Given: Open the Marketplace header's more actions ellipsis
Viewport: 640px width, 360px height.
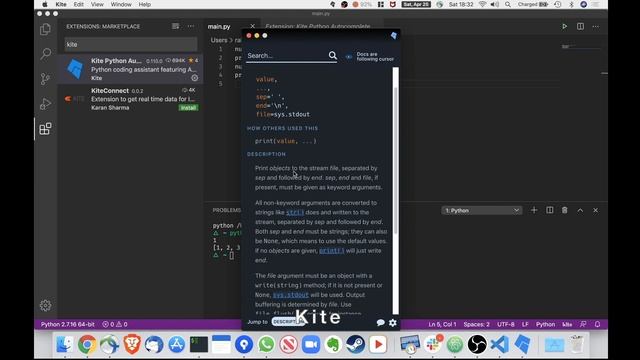Looking at the screenshot, I should pyautogui.click(x=191, y=26).
